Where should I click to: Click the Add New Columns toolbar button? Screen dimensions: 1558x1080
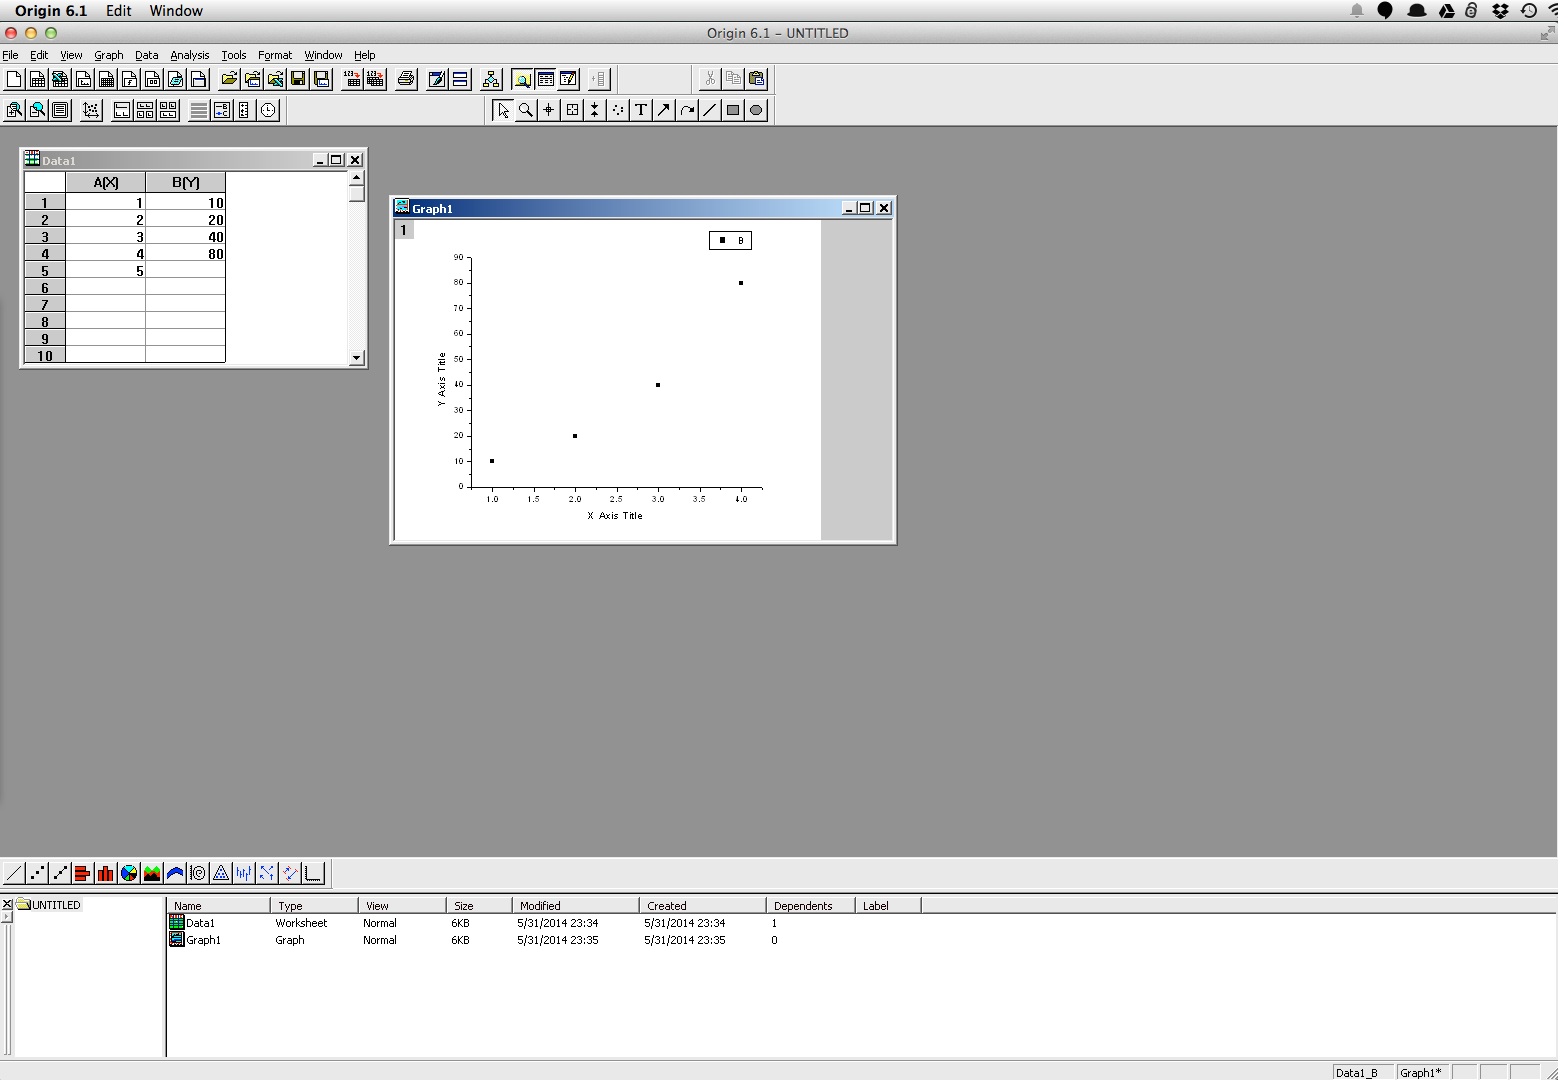tap(599, 79)
